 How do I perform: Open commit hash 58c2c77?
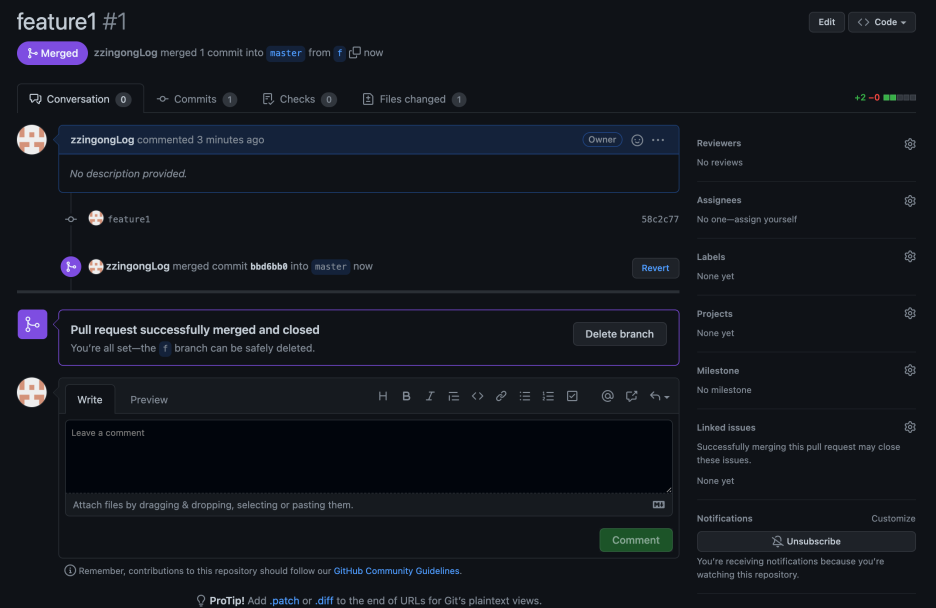pyautogui.click(x=660, y=219)
